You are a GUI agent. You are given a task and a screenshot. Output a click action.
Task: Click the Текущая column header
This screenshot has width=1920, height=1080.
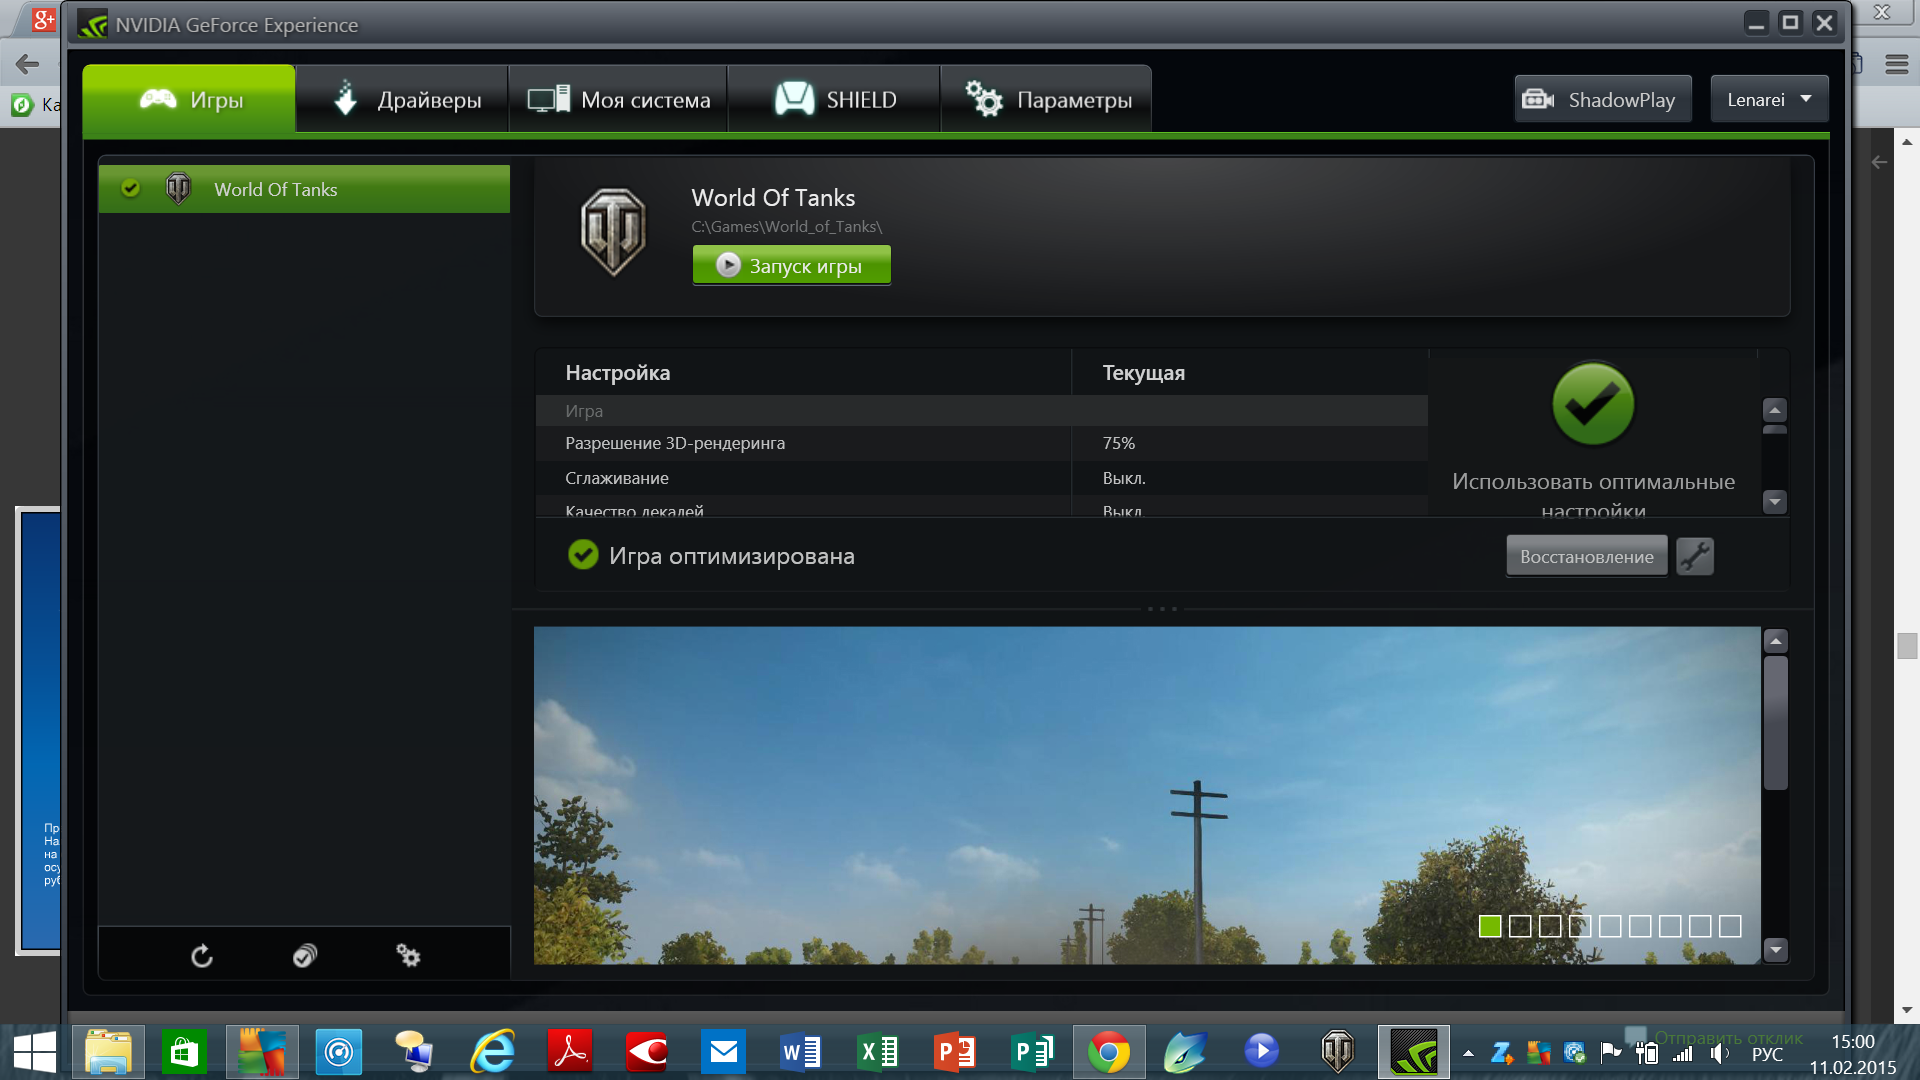click(1144, 373)
